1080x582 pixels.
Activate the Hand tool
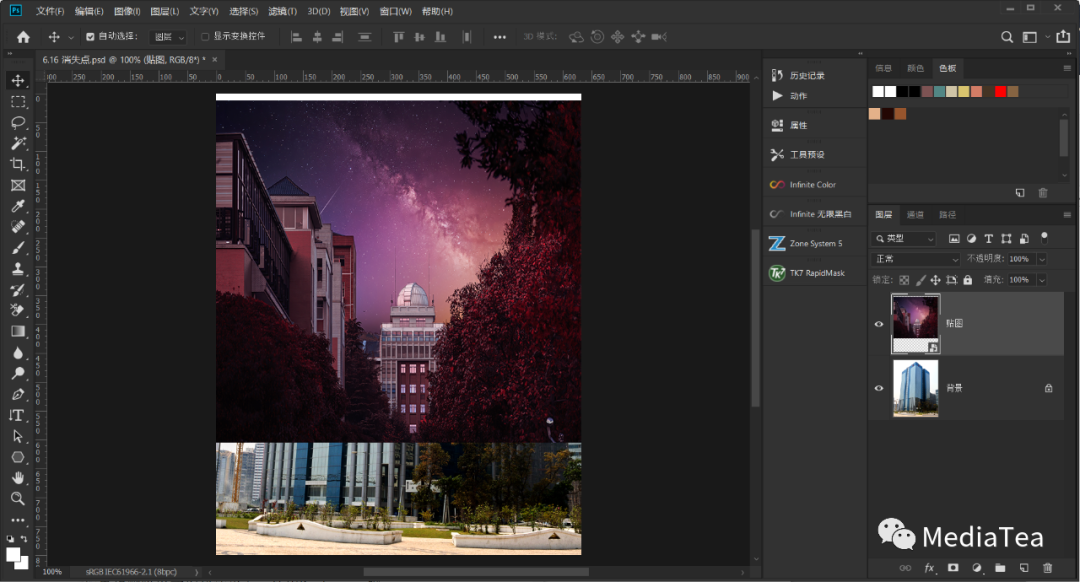[x=18, y=478]
